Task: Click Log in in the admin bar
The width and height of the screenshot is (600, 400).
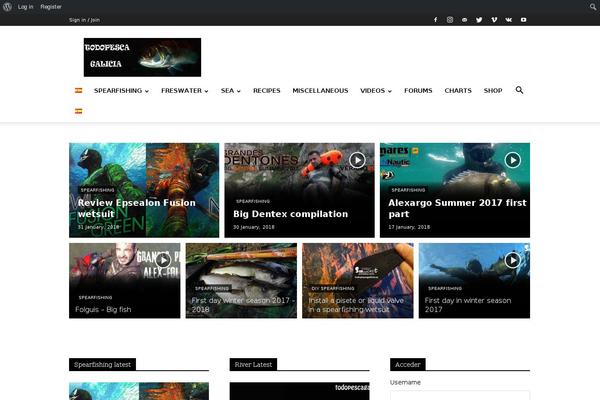Action: tap(26, 7)
